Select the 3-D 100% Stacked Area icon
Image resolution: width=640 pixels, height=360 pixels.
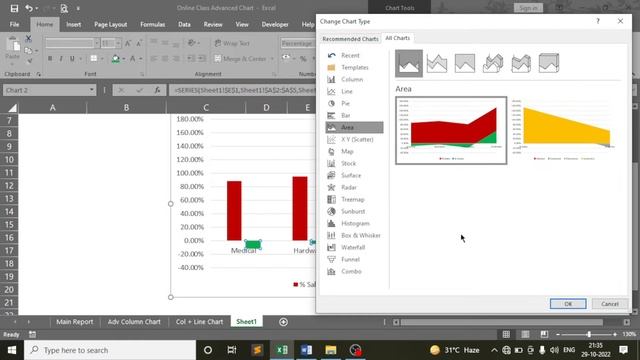pyautogui.click(x=549, y=63)
